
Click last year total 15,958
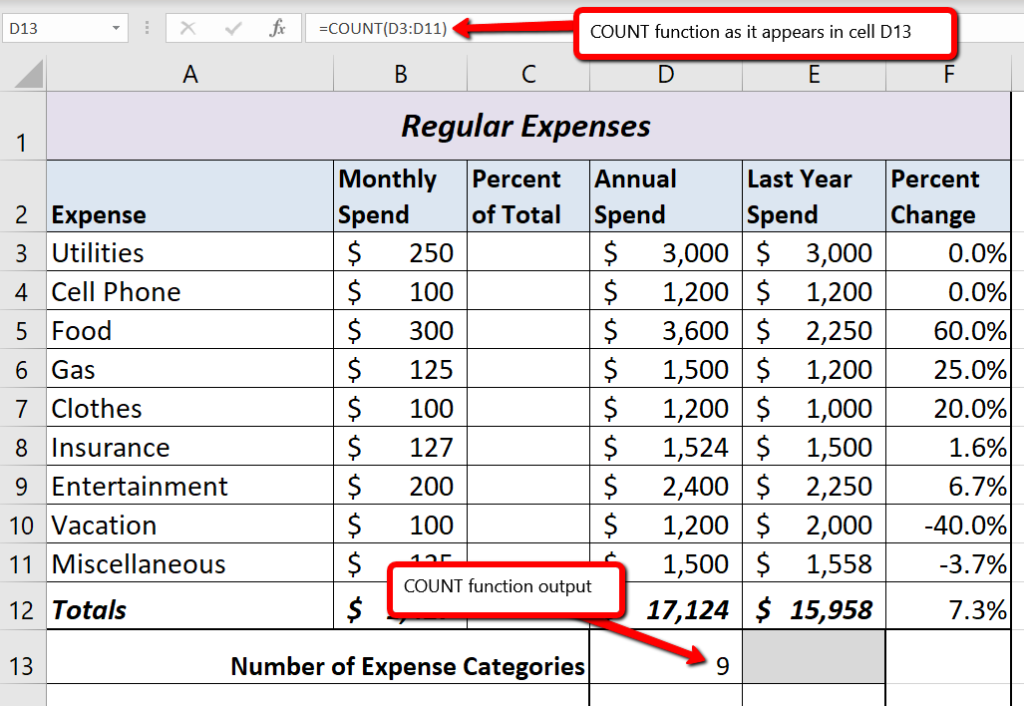coord(814,606)
